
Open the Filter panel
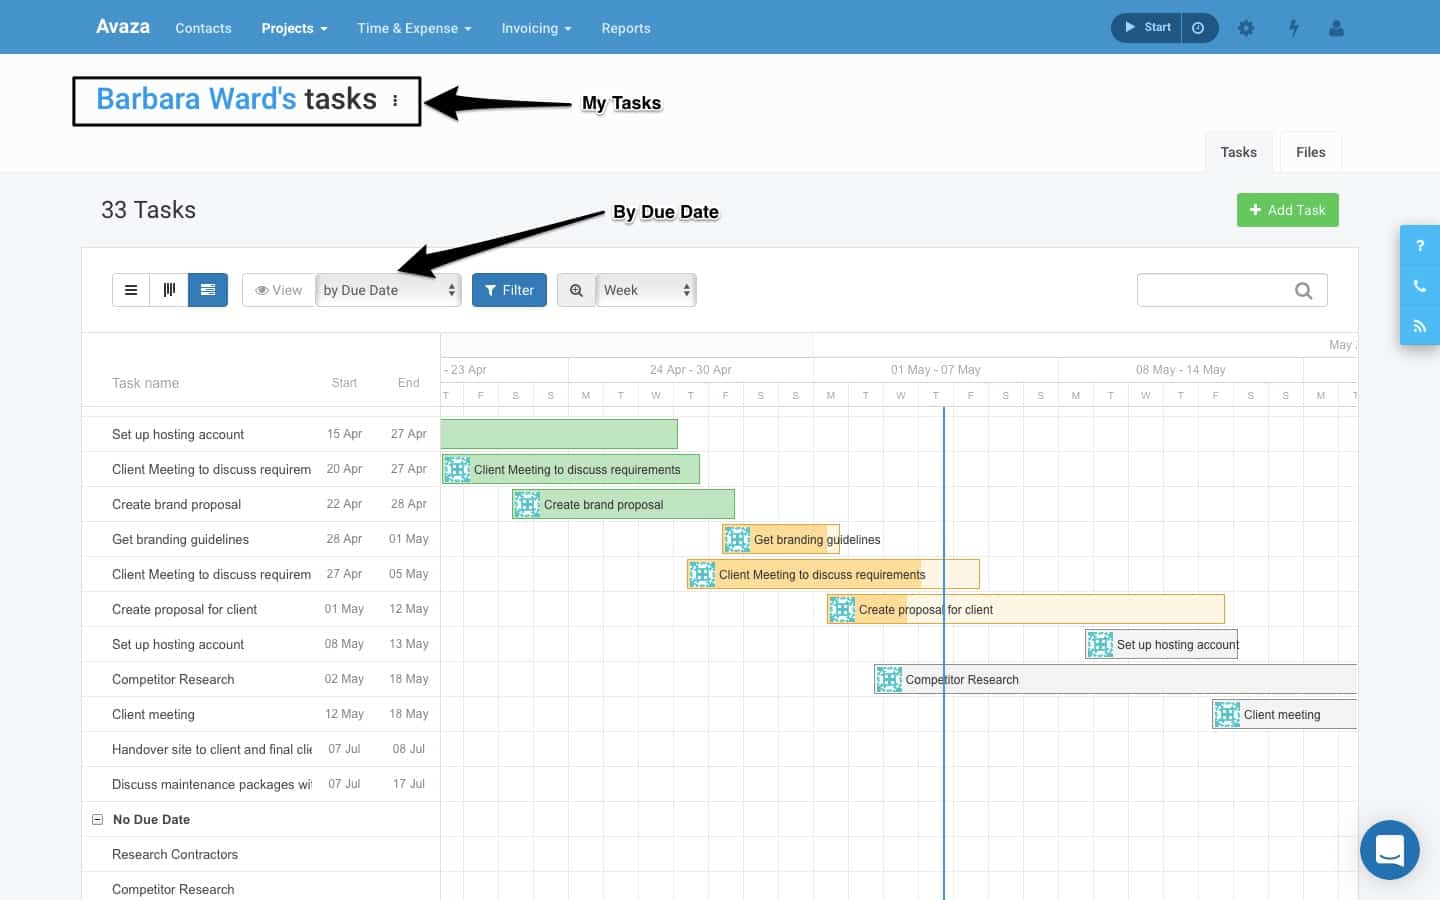(509, 290)
